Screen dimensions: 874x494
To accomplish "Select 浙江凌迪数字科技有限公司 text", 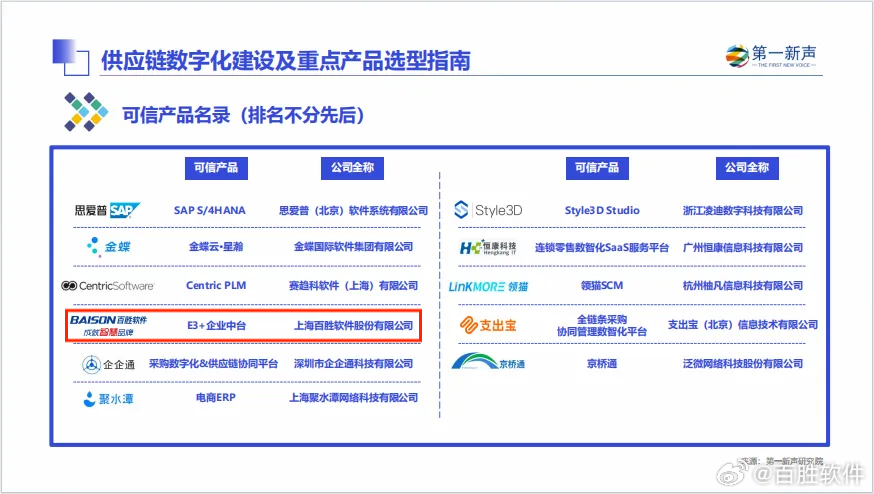I will click(743, 210).
